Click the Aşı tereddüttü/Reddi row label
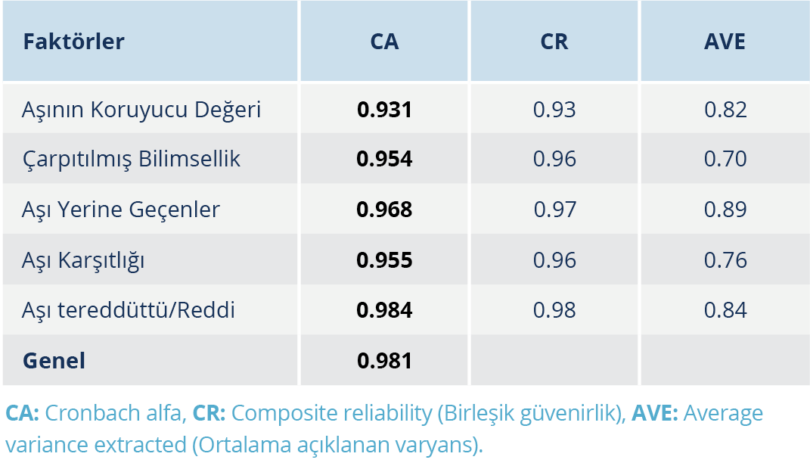Screen dimensions: 810x466 (129, 310)
